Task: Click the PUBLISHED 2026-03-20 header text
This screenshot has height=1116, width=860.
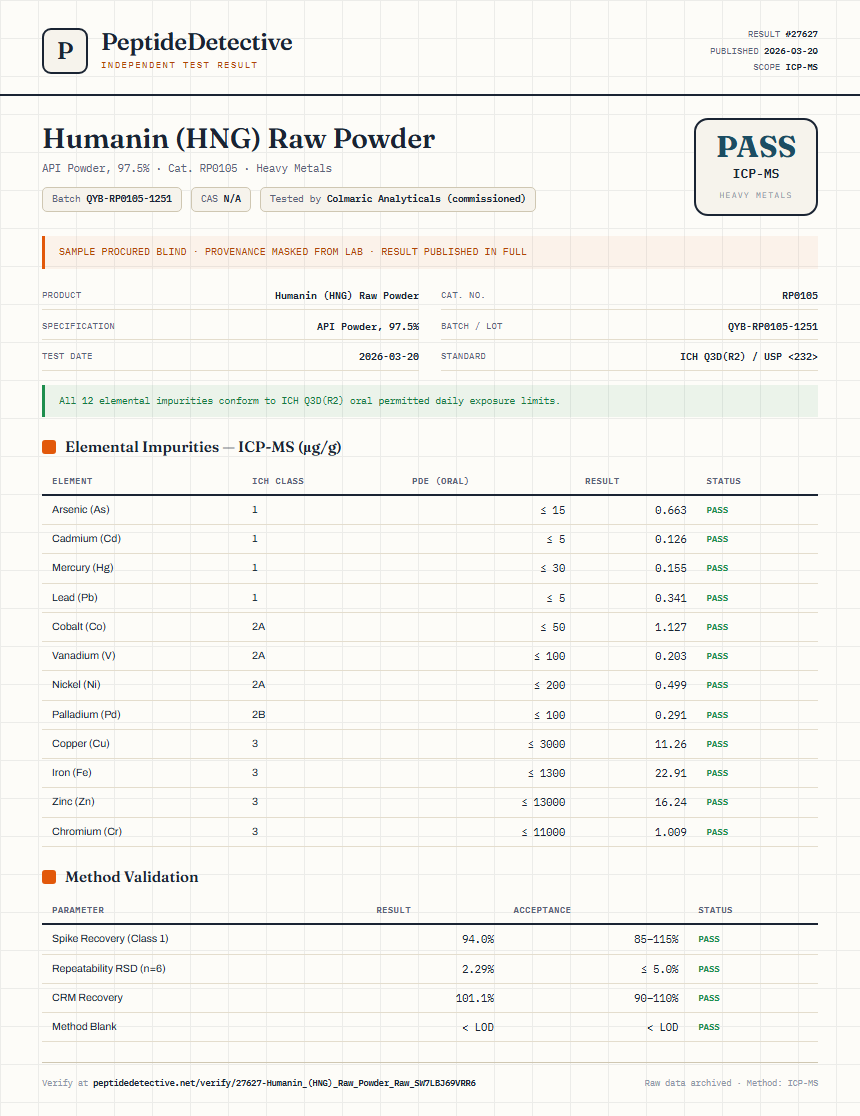Action: click(764, 51)
